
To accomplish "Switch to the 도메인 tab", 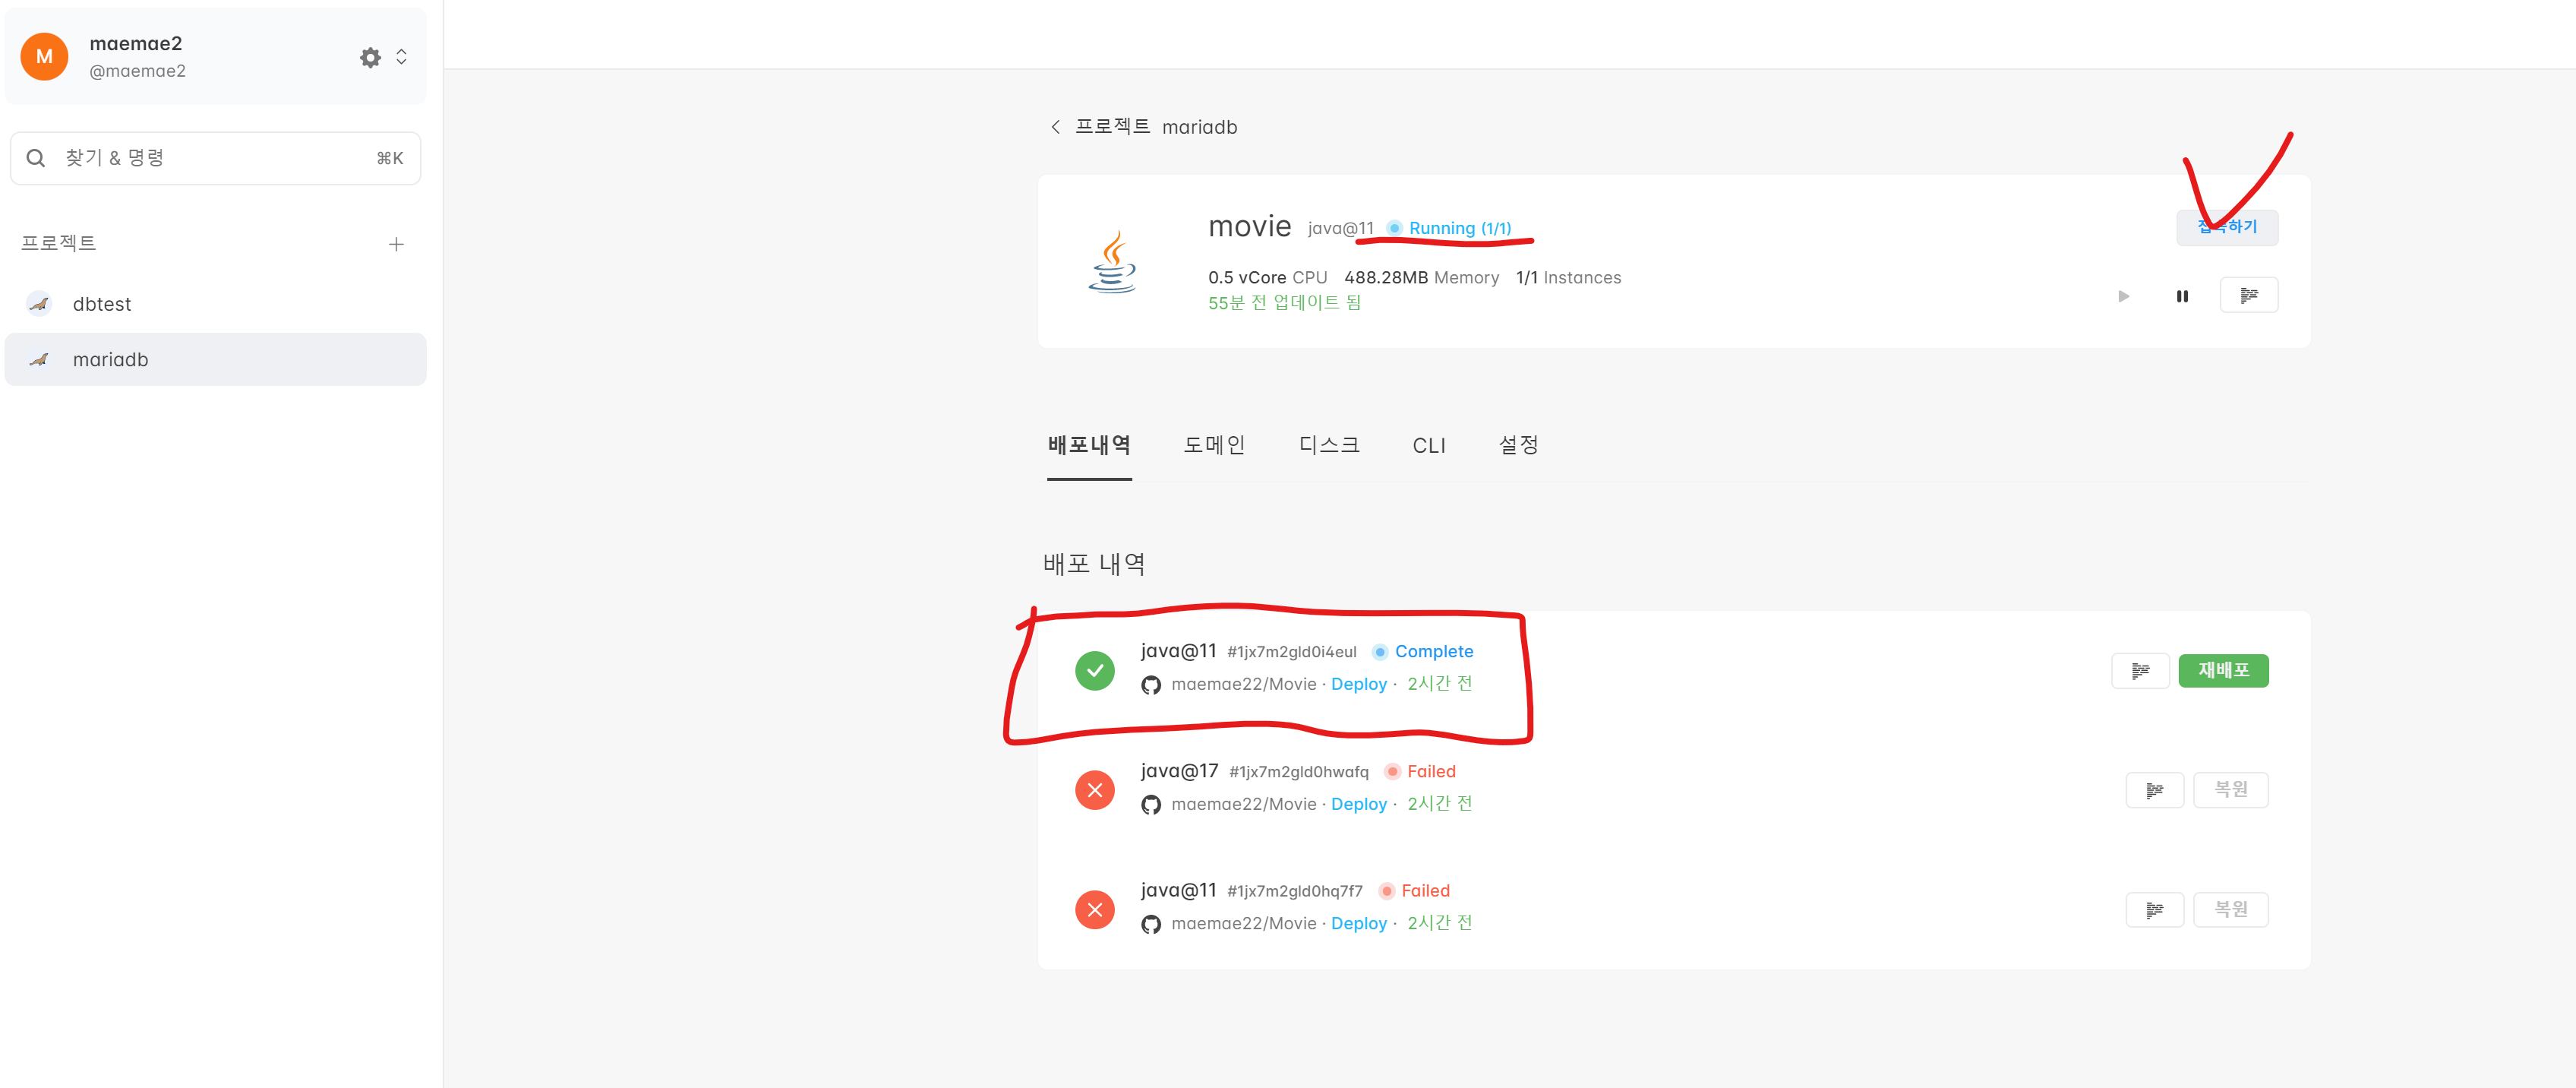I will coord(1213,445).
